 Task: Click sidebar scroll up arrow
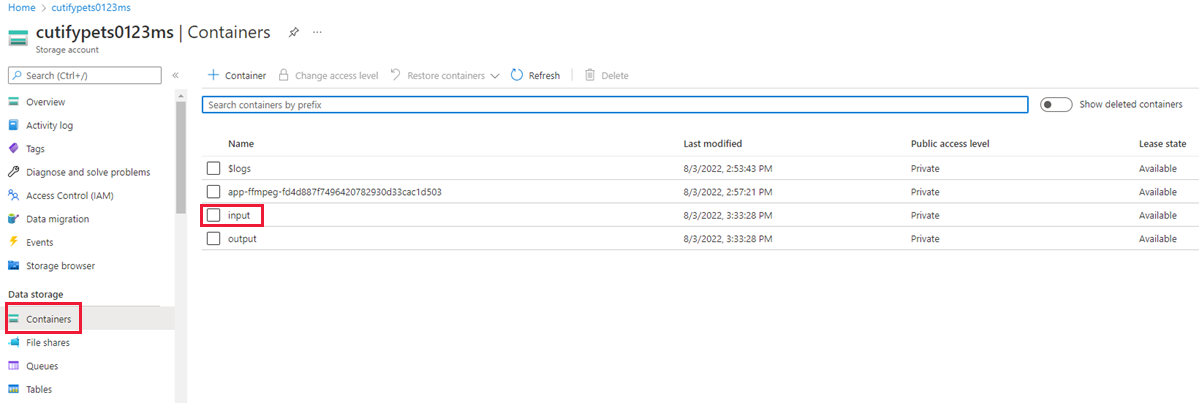click(180, 96)
